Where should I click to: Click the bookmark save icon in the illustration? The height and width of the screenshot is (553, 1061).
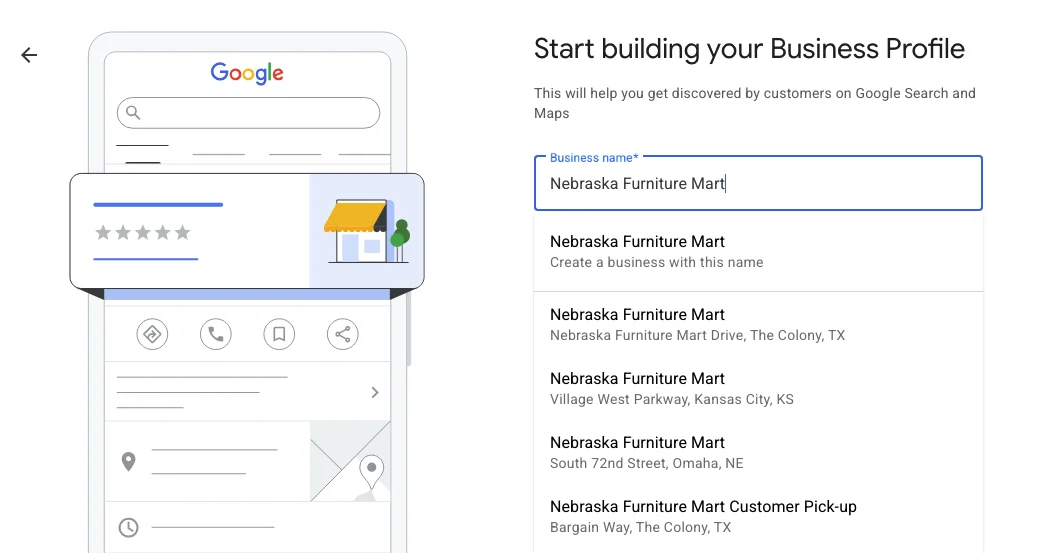tap(279, 334)
